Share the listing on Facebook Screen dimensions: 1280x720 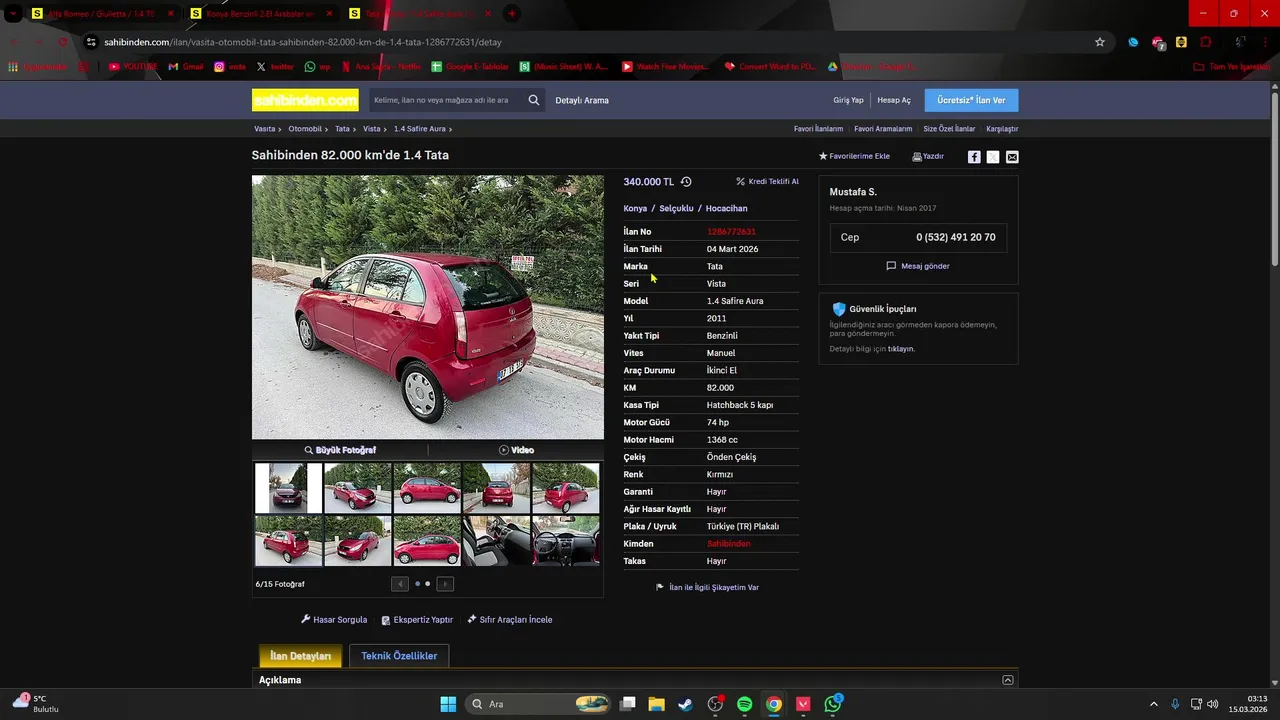click(974, 157)
